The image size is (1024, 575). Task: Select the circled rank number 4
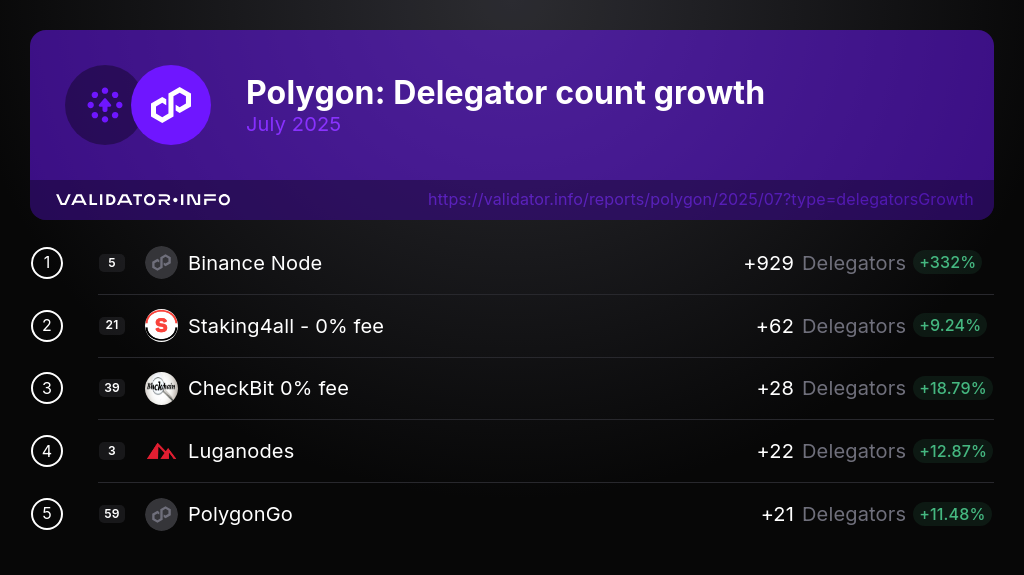47,451
